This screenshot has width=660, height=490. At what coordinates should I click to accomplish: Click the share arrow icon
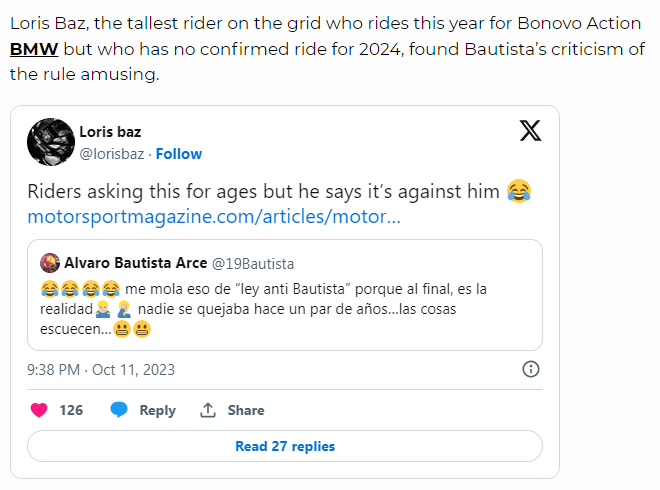coord(209,410)
